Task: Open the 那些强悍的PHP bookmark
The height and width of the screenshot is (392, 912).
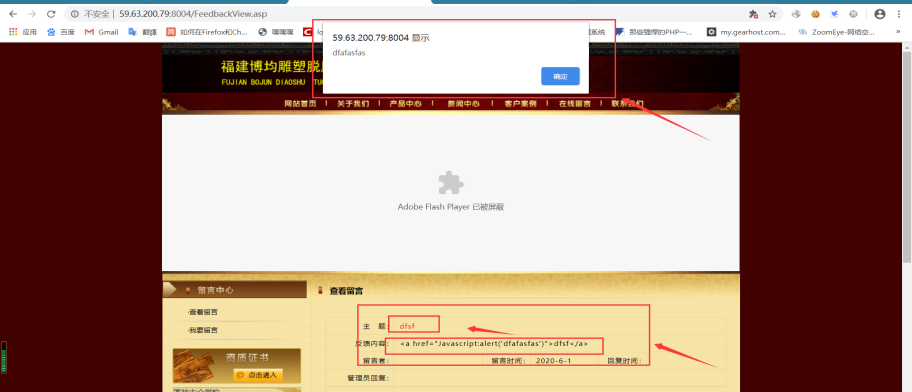Action: point(655,32)
